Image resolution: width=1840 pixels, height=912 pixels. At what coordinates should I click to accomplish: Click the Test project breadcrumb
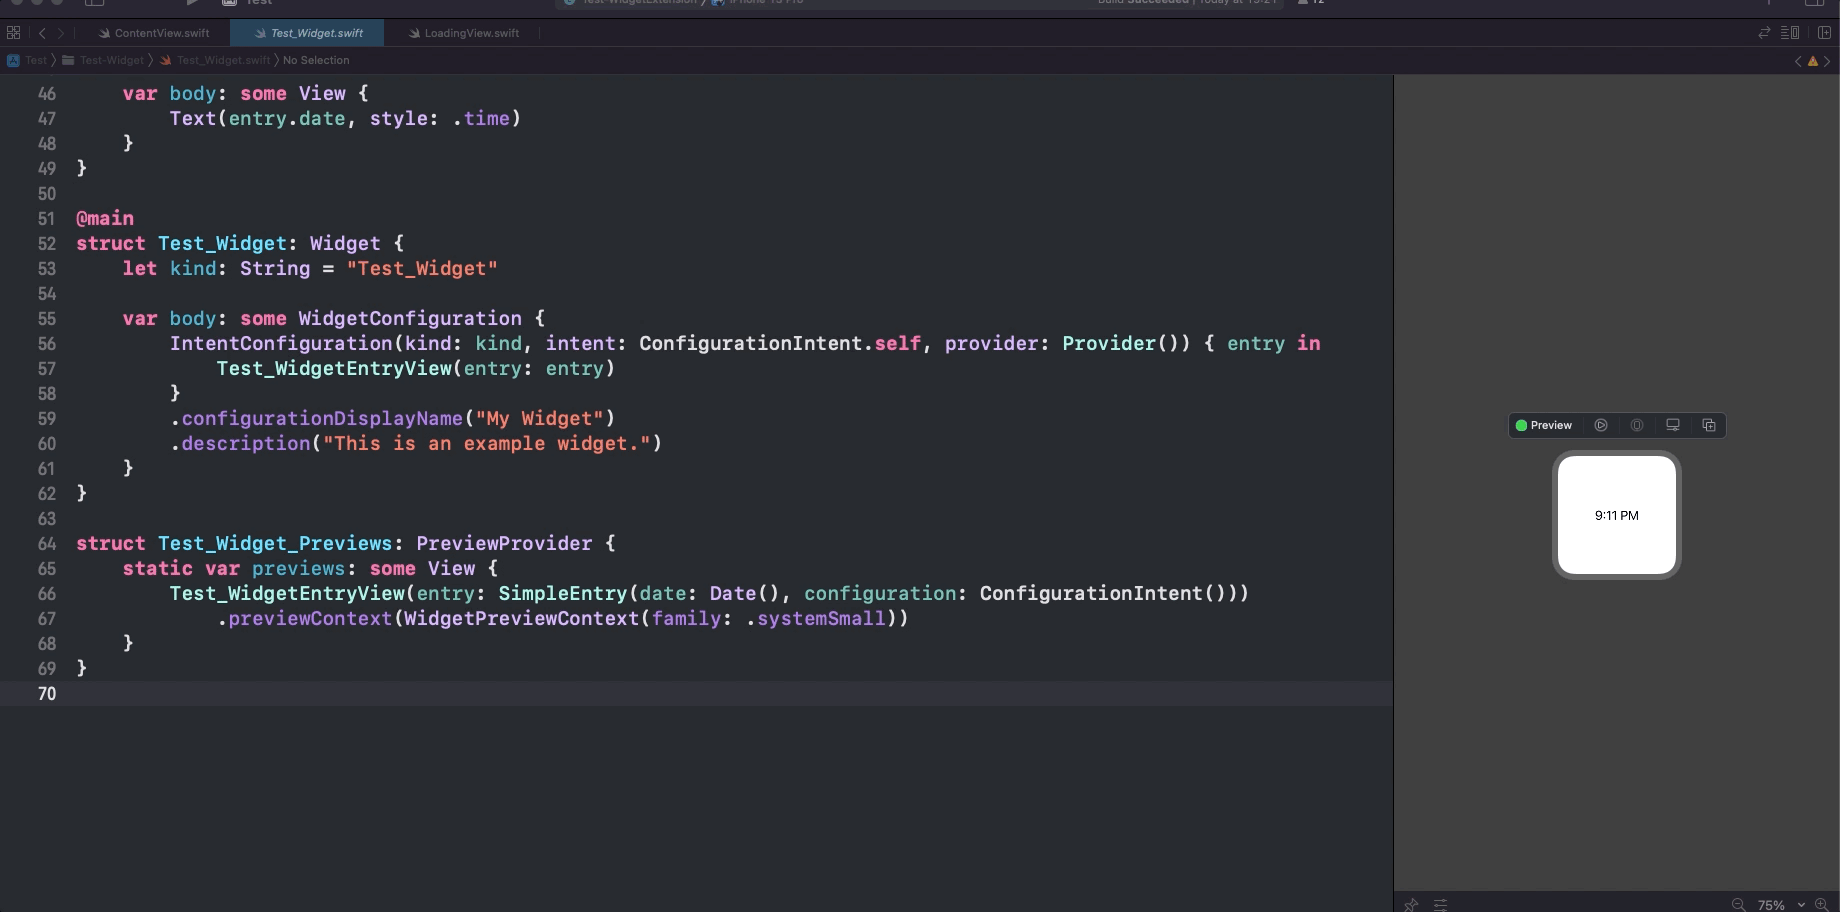coord(28,60)
